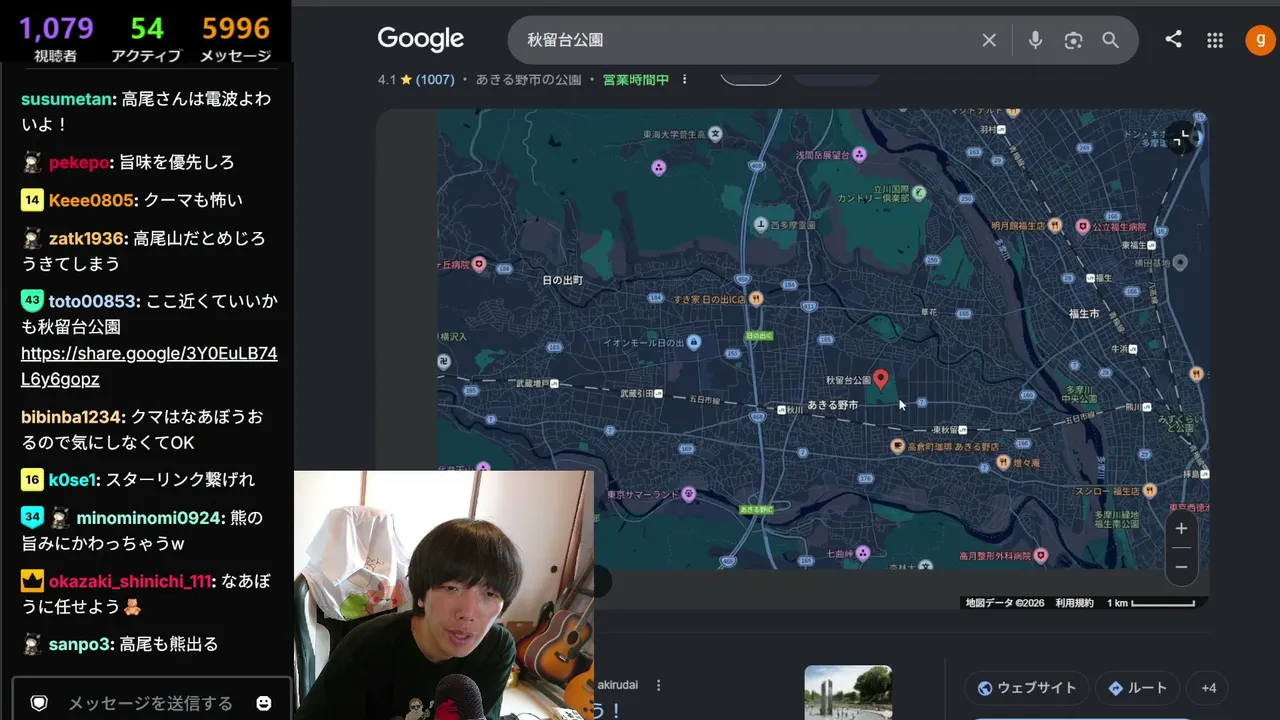The height and width of the screenshot is (720, 1280).
Task: Click the 明月館福生店 restaurant marker
Action: [1054, 227]
